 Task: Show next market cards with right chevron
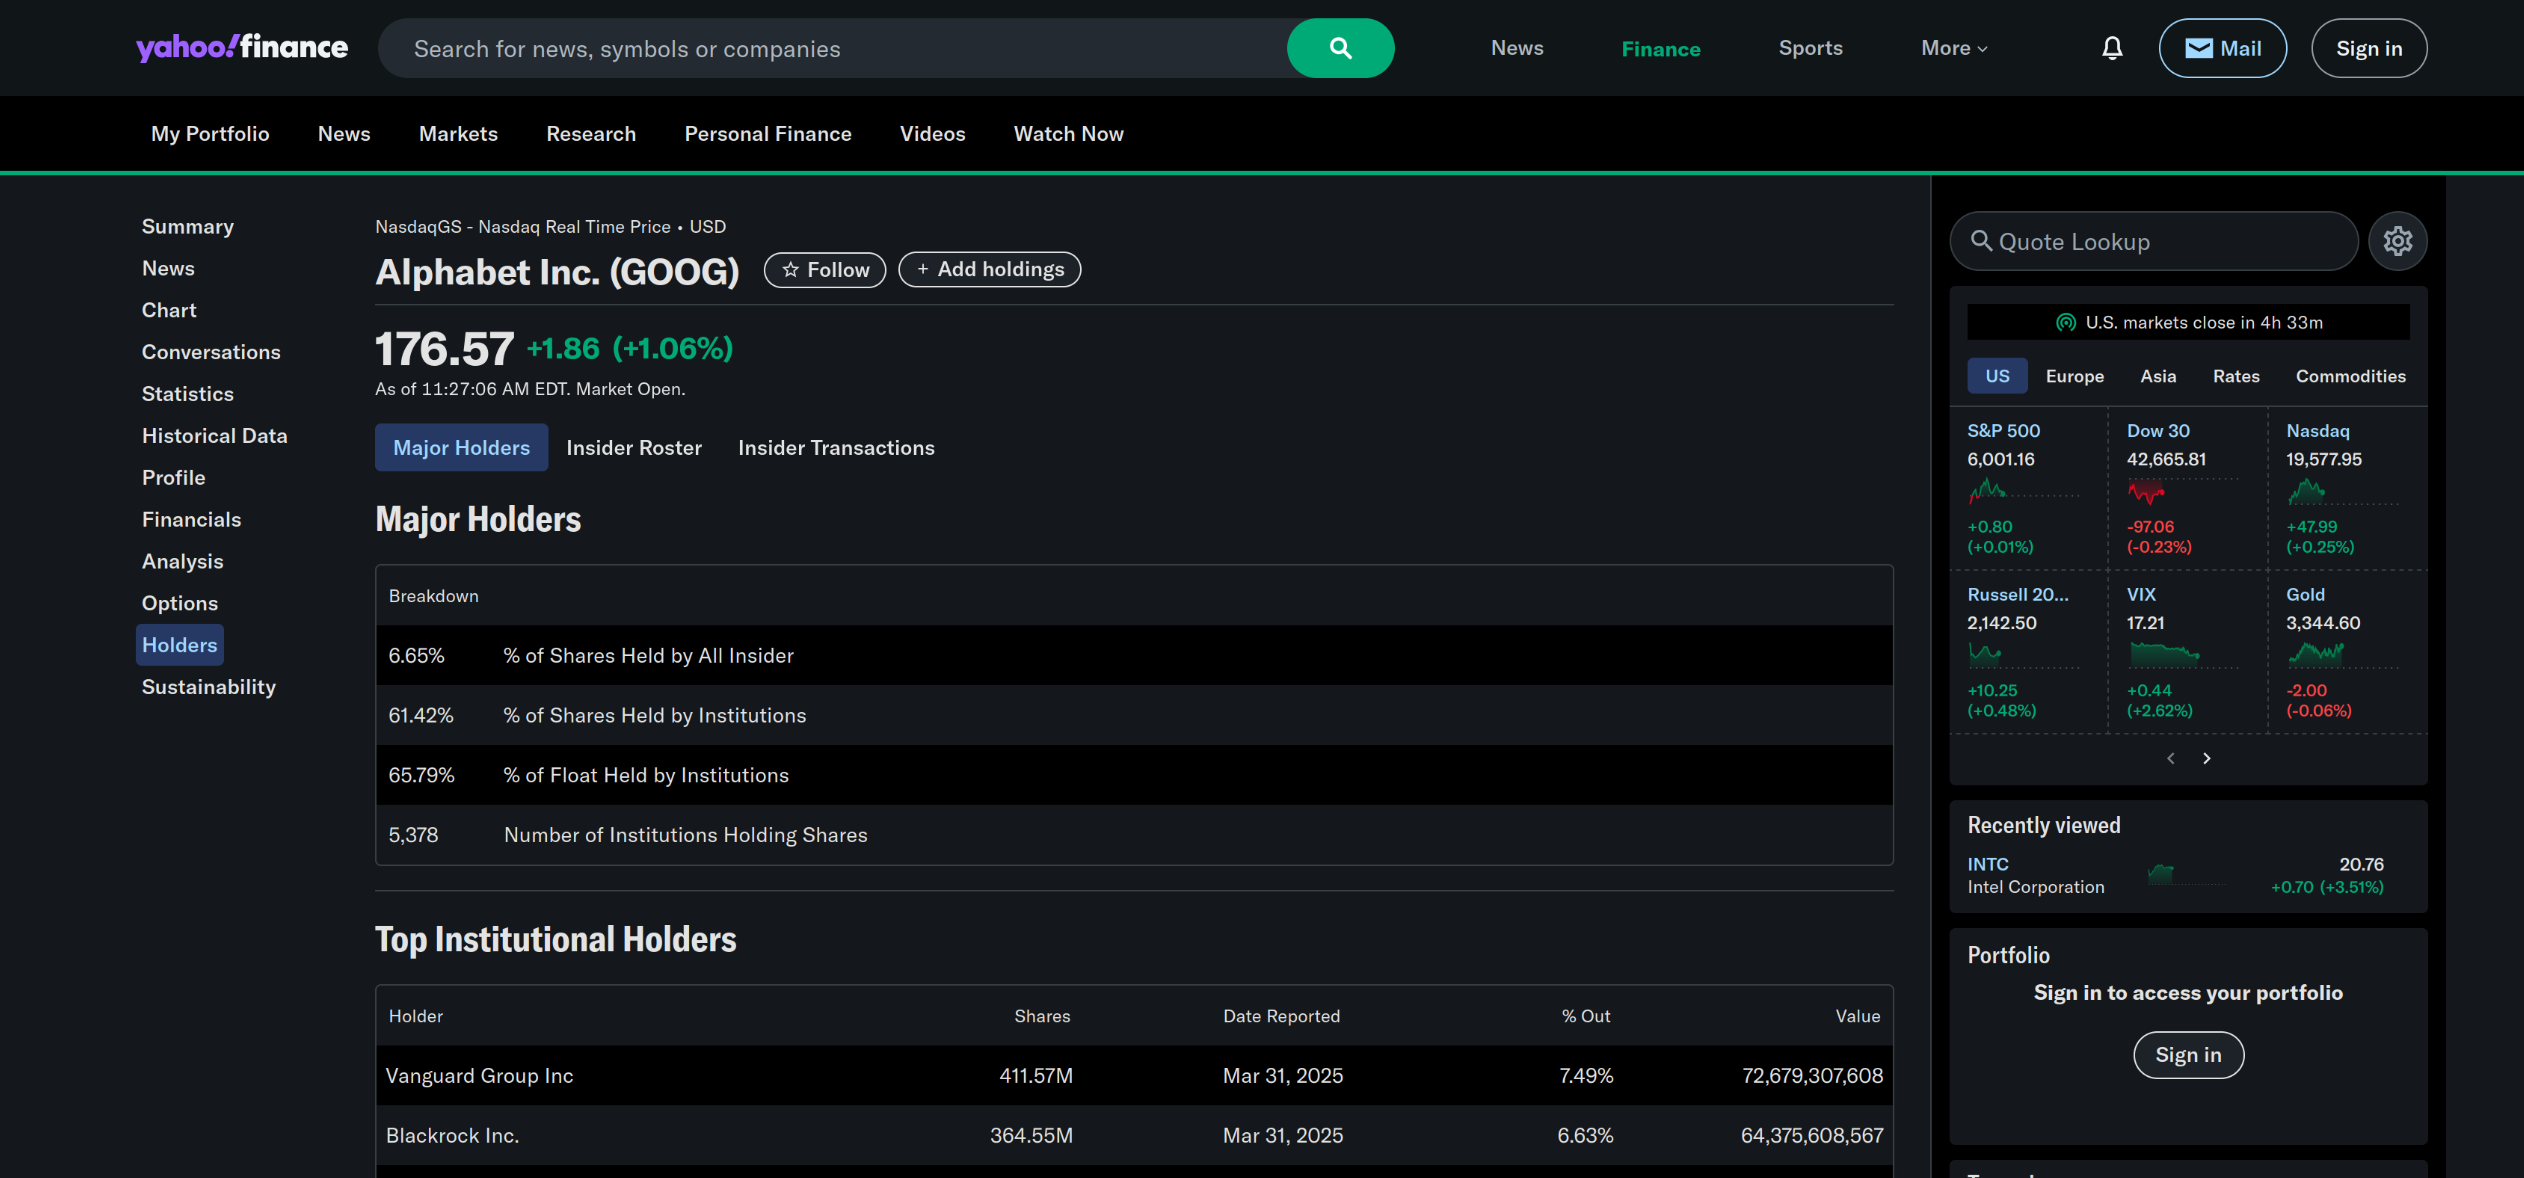2207,758
